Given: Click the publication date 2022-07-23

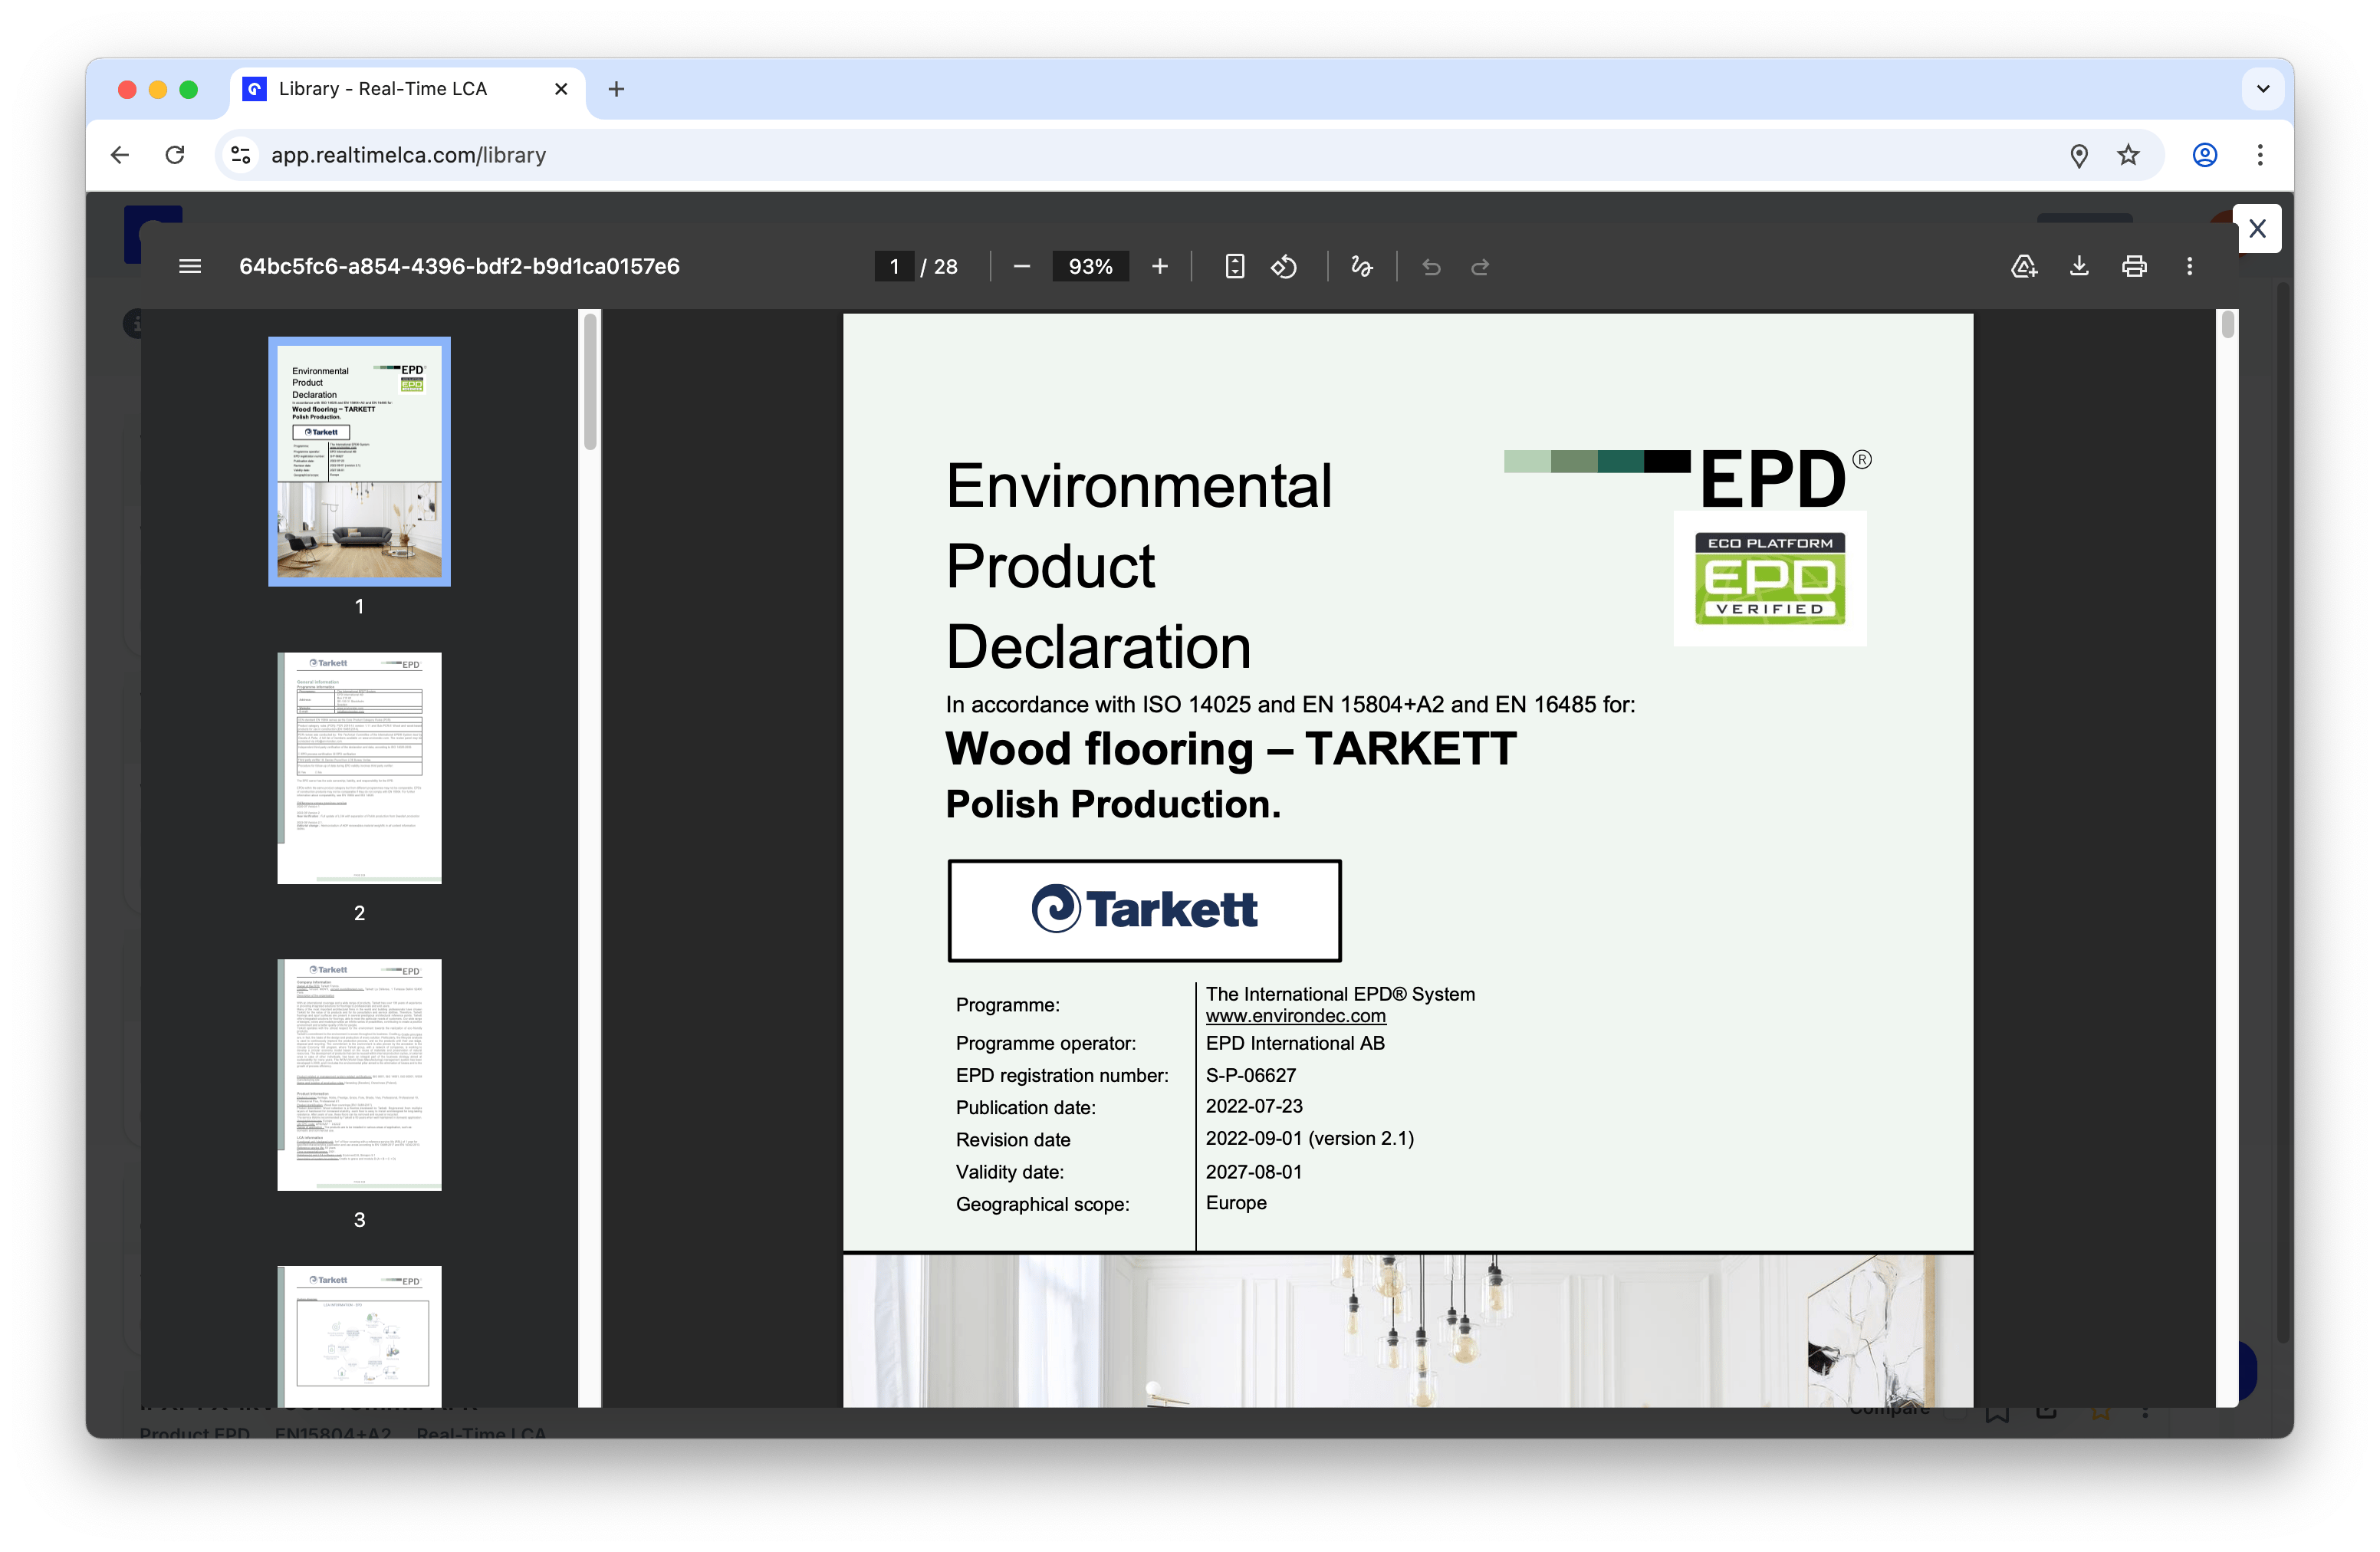Looking at the screenshot, I should tap(1253, 1106).
